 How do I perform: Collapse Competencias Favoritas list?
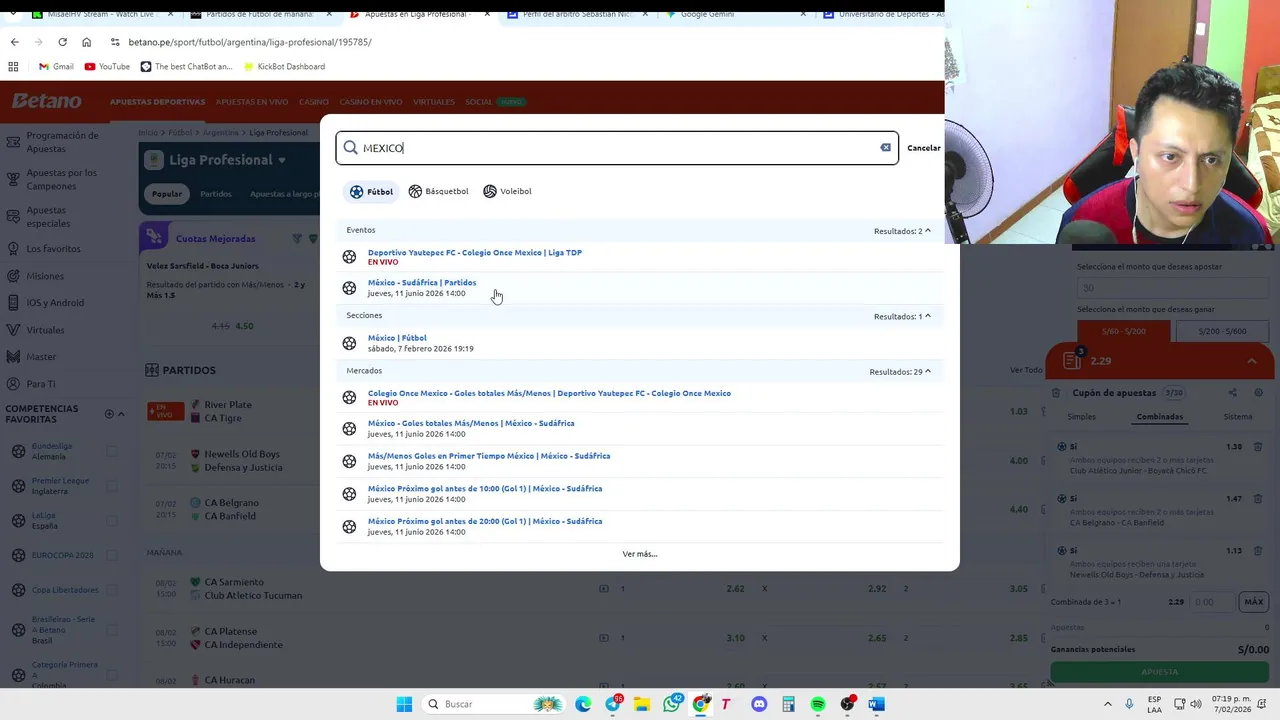[x=121, y=414]
